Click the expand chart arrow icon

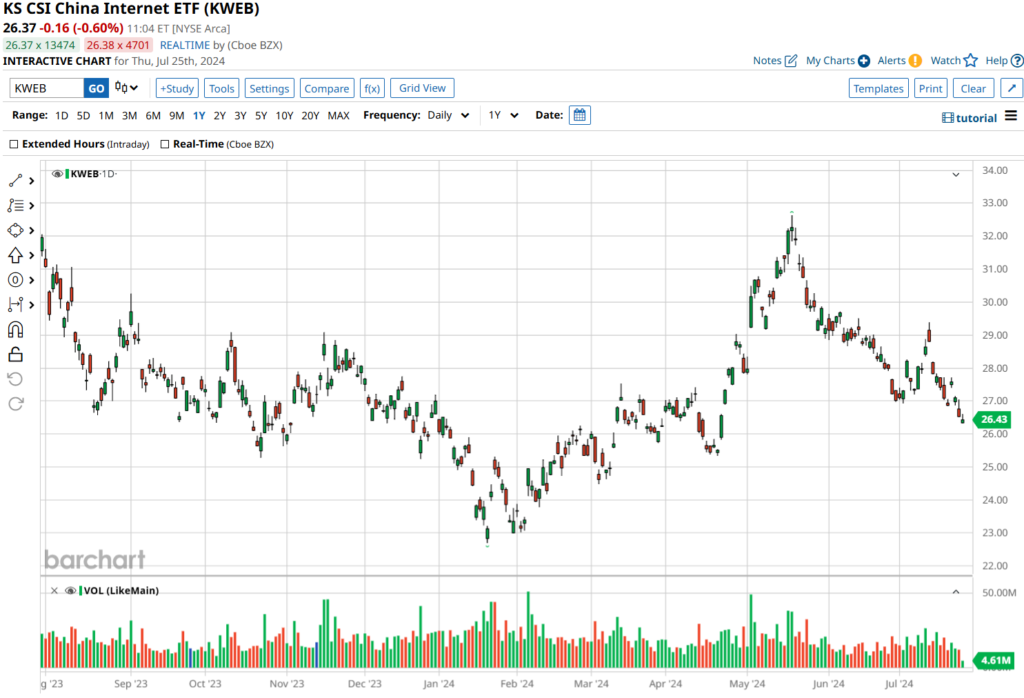1009,88
